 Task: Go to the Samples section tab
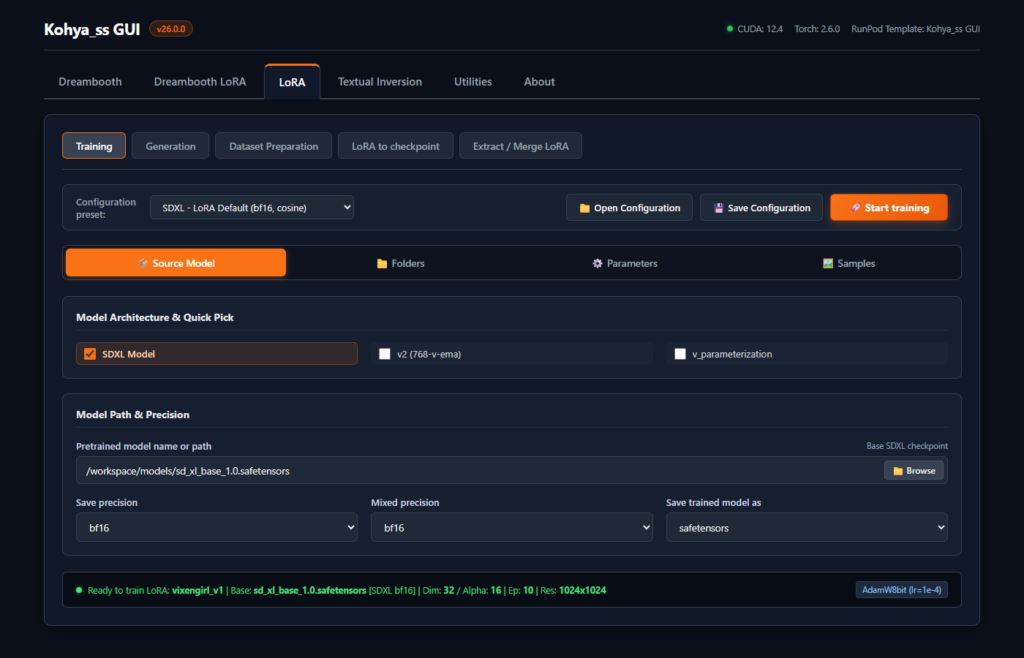point(848,263)
